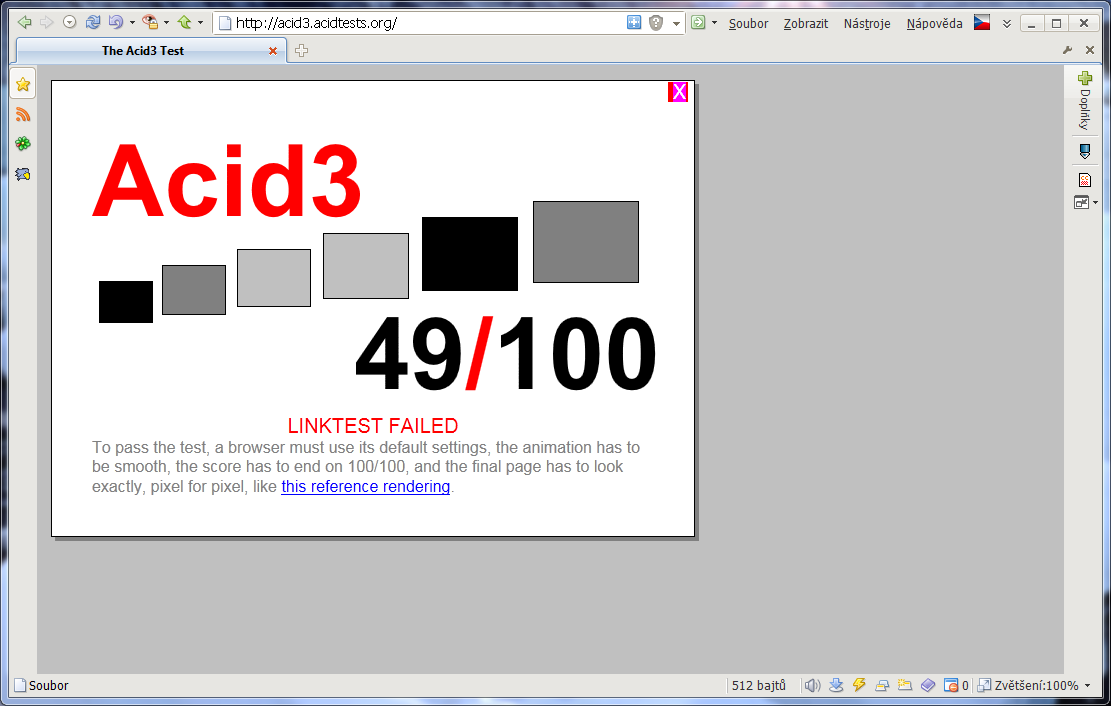Open a new tab with the plus button
The height and width of the screenshot is (706, 1111).
tap(301, 51)
